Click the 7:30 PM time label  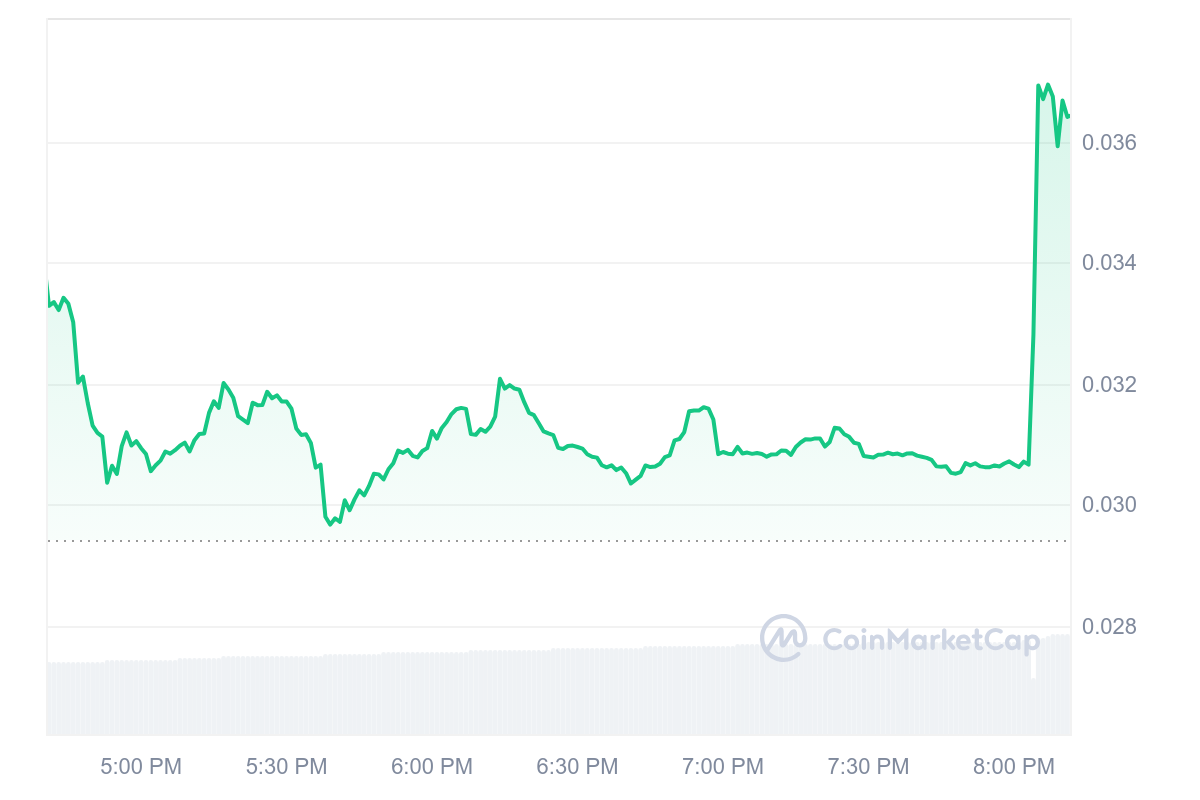tap(868, 767)
